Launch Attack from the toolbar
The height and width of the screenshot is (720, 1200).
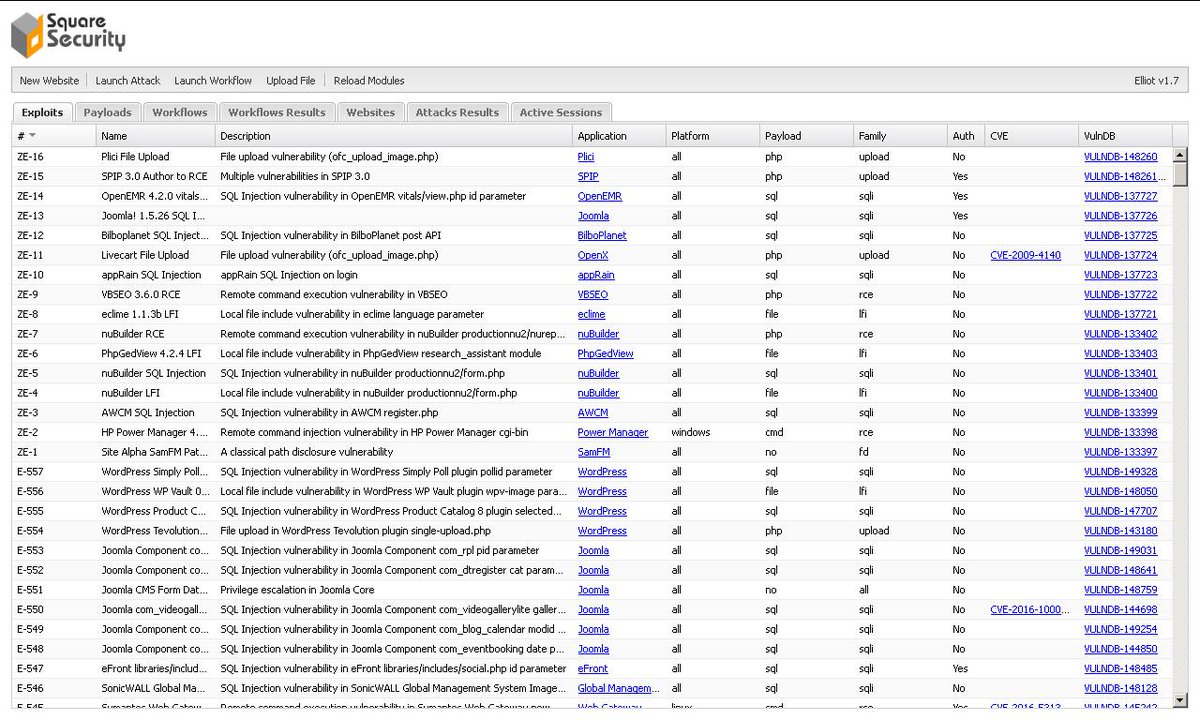128,80
